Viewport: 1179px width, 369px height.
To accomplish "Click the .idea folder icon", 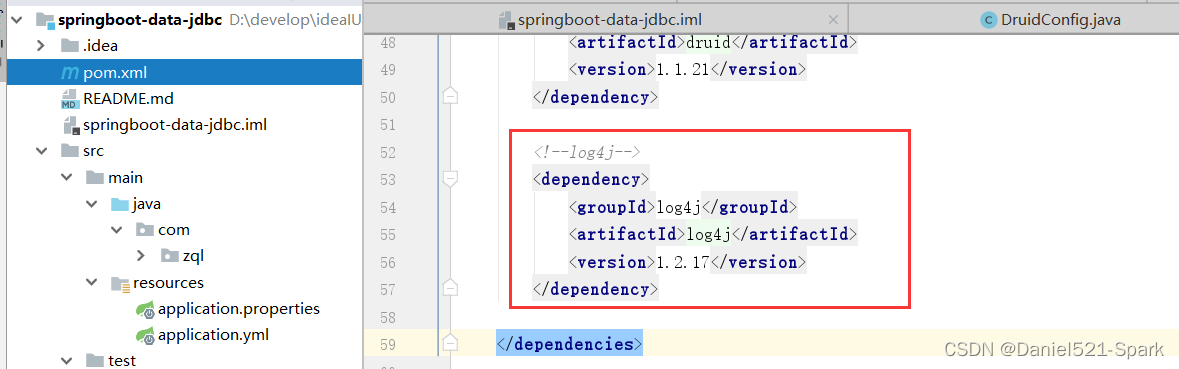I will [x=69, y=46].
